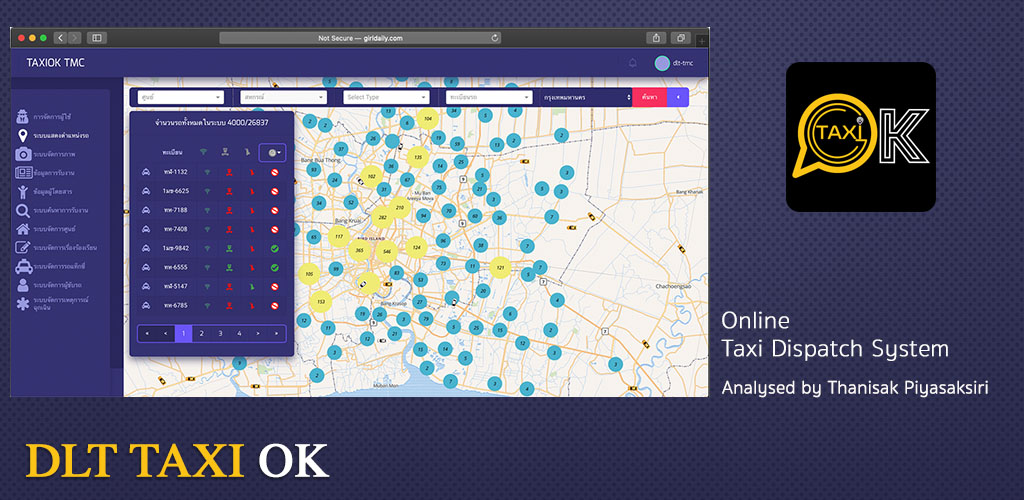Open the province selector next to the red button
Image resolution: width=1024 pixels, height=500 pixels.
tap(586, 97)
